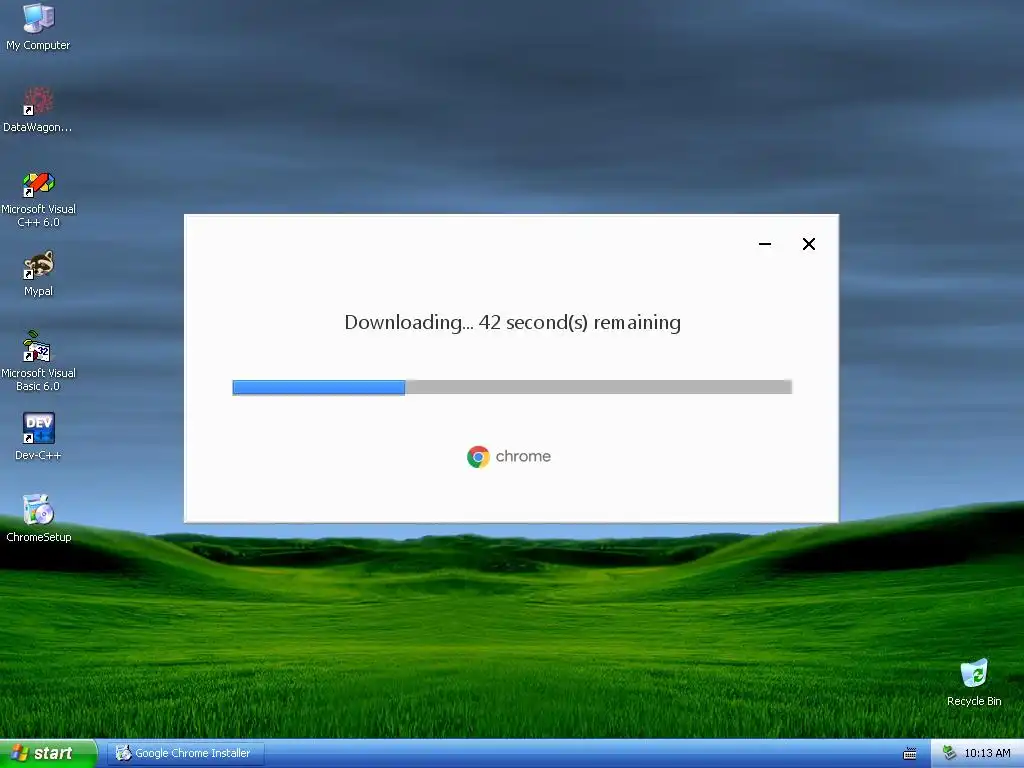This screenshot has height=768, width=1024.
Task: Click Google Chrome Installer taskbar button
Action: coord(185,753)
